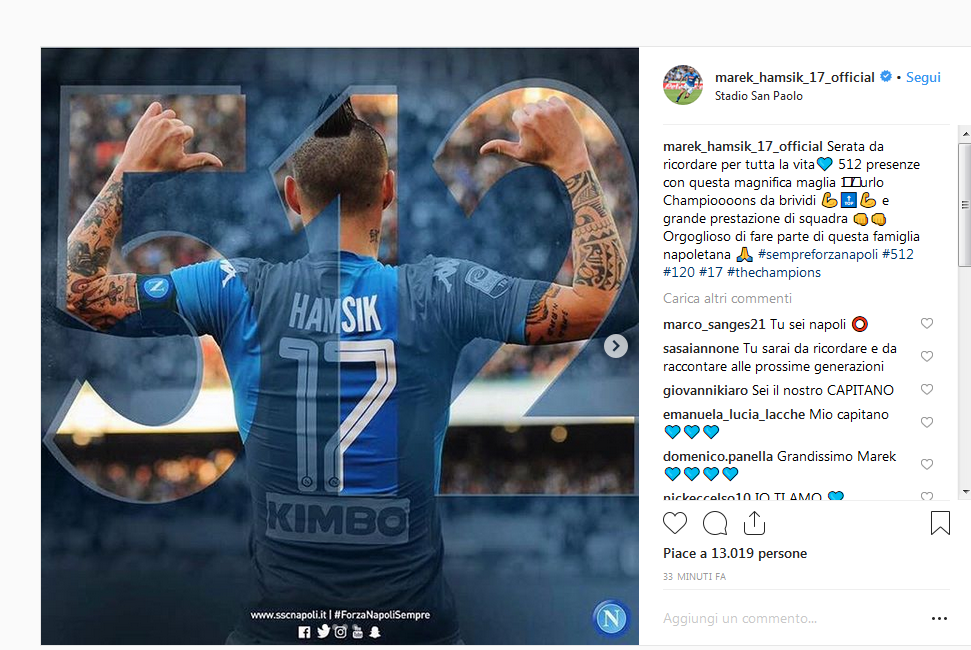Like the giovannikiaro comment
This screenshot has width=971, height=650.
click(x=926, y=389)
